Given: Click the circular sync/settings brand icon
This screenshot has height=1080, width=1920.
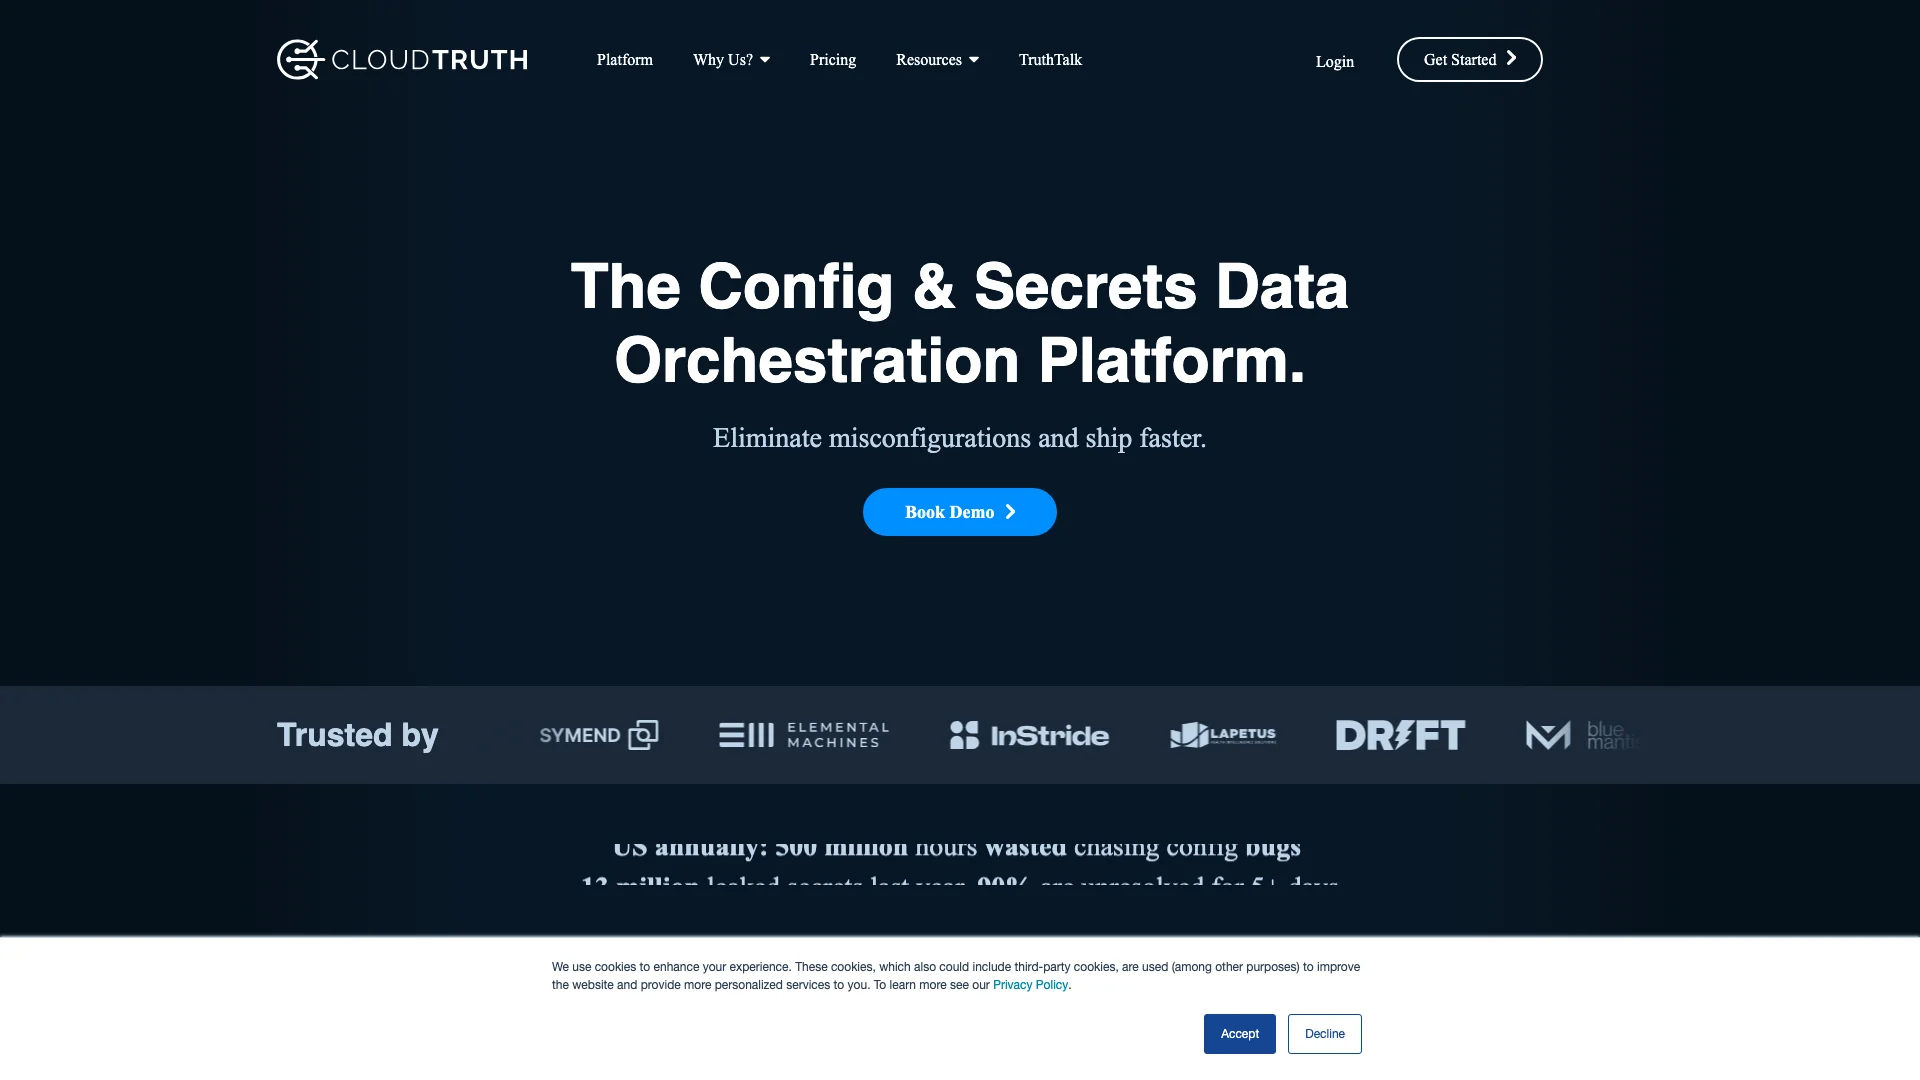Looking at the screenshot, I should pyautogui.click(x=293, y=59).
